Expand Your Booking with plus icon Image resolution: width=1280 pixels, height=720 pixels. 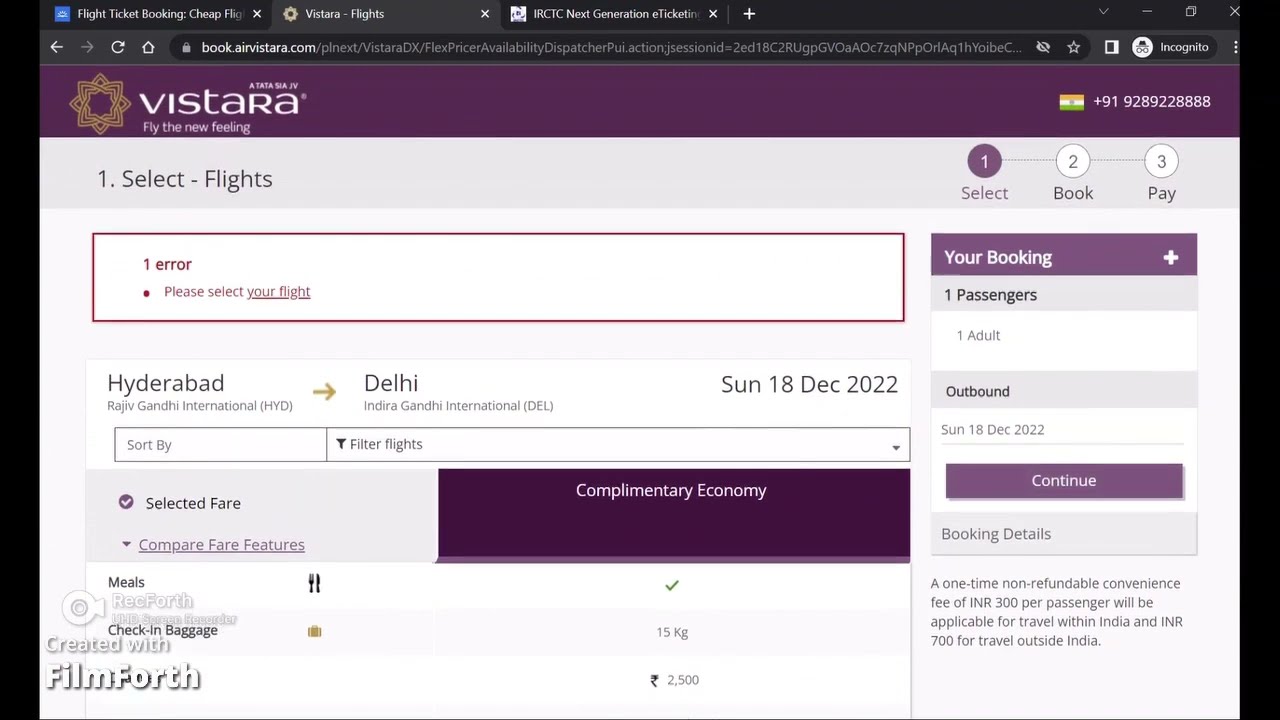pyautogui.click(x=1171, y=258)
